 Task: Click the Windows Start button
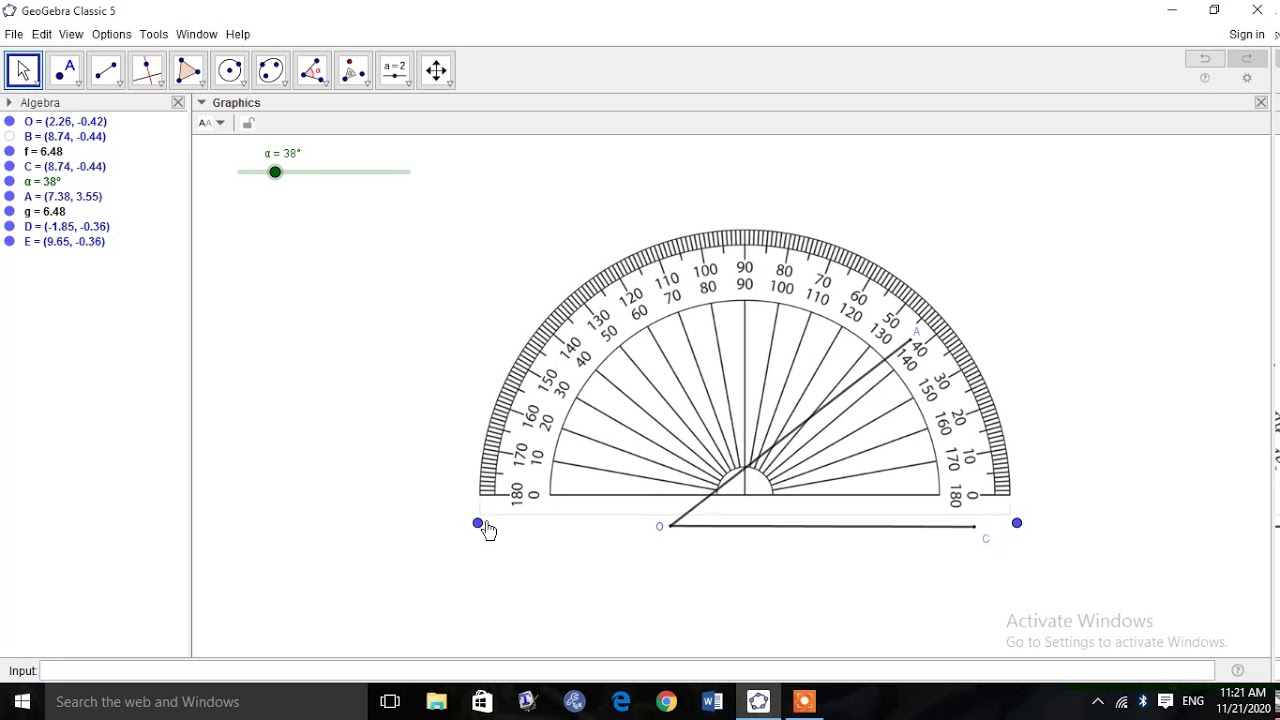pyautogui.click(x=22, y=701)
